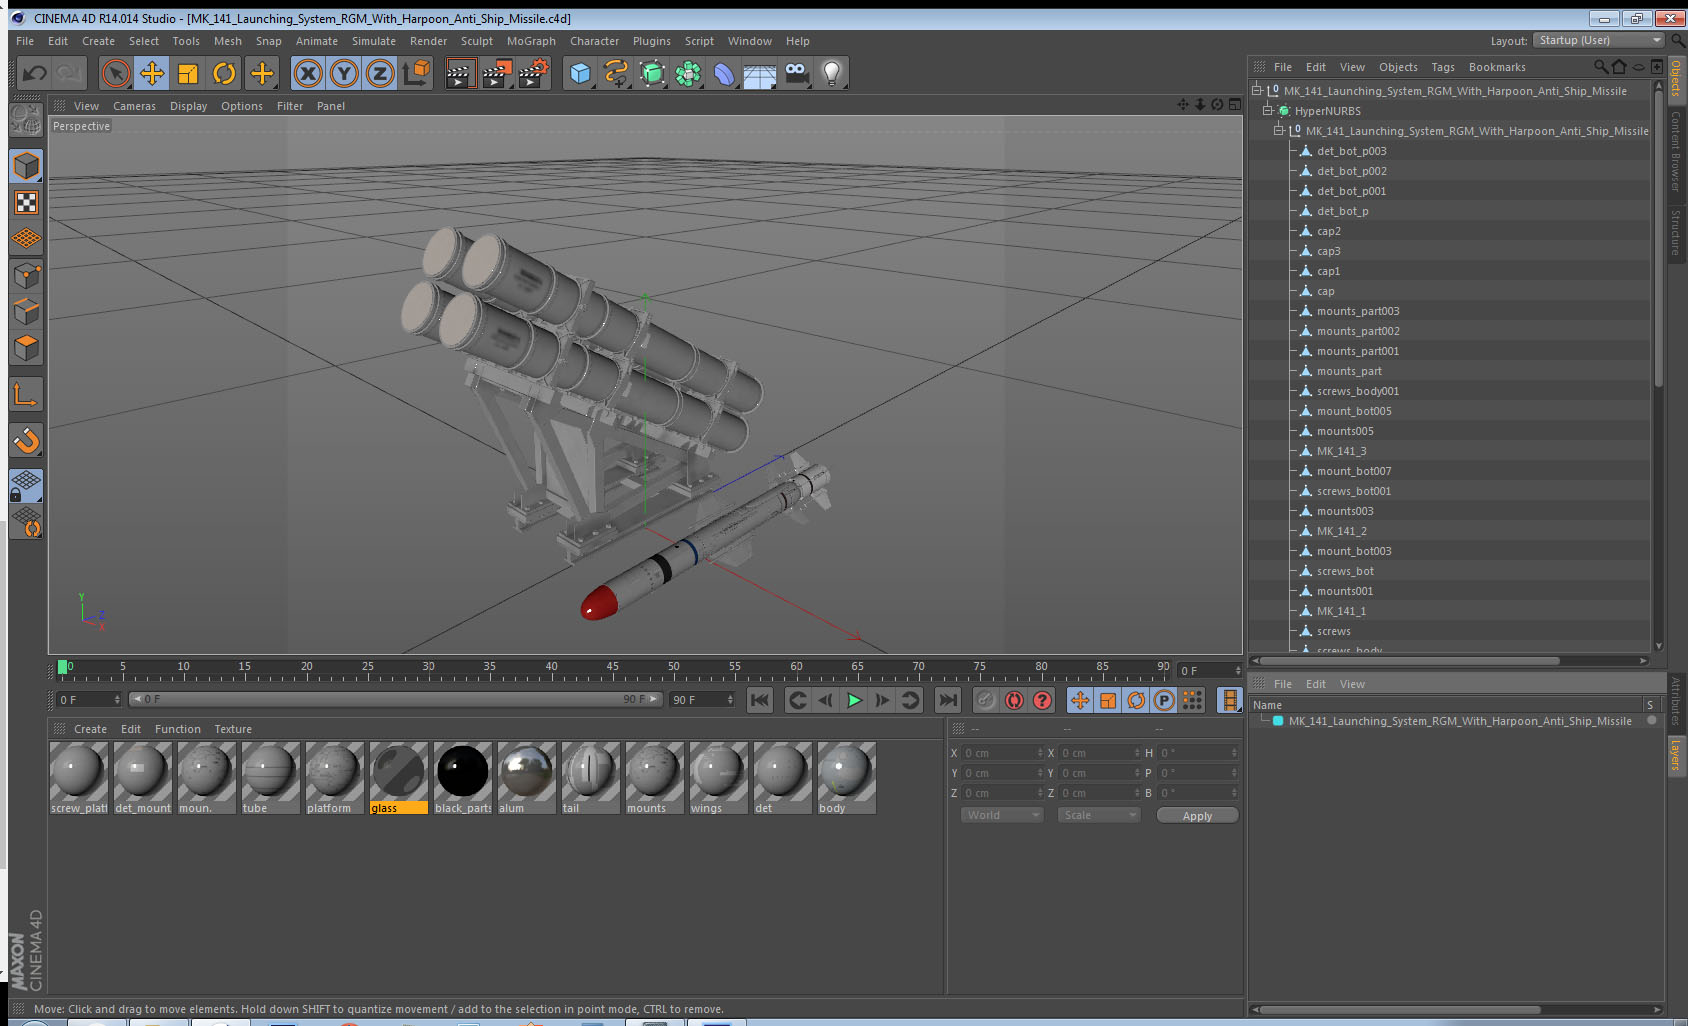The image size is (1688, 1026).
Task: Add a HyperNURBS generator object
Action: coord(652,73)
